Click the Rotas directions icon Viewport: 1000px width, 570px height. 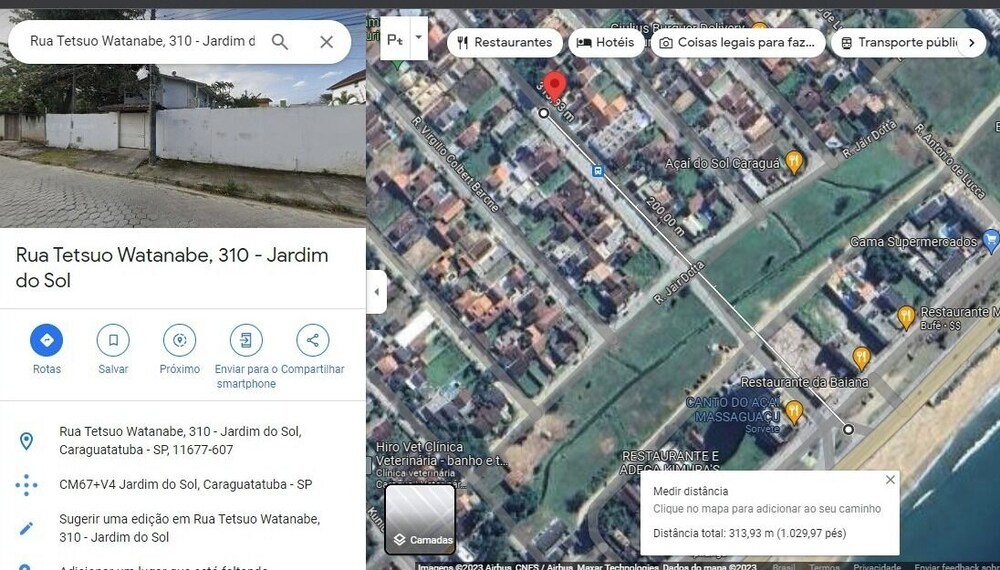[47, 340]
